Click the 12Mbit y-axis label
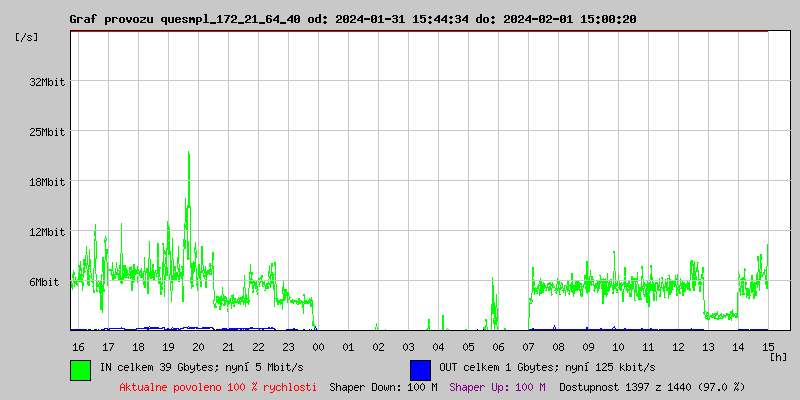800x400 pixels. tap(47, 232)
